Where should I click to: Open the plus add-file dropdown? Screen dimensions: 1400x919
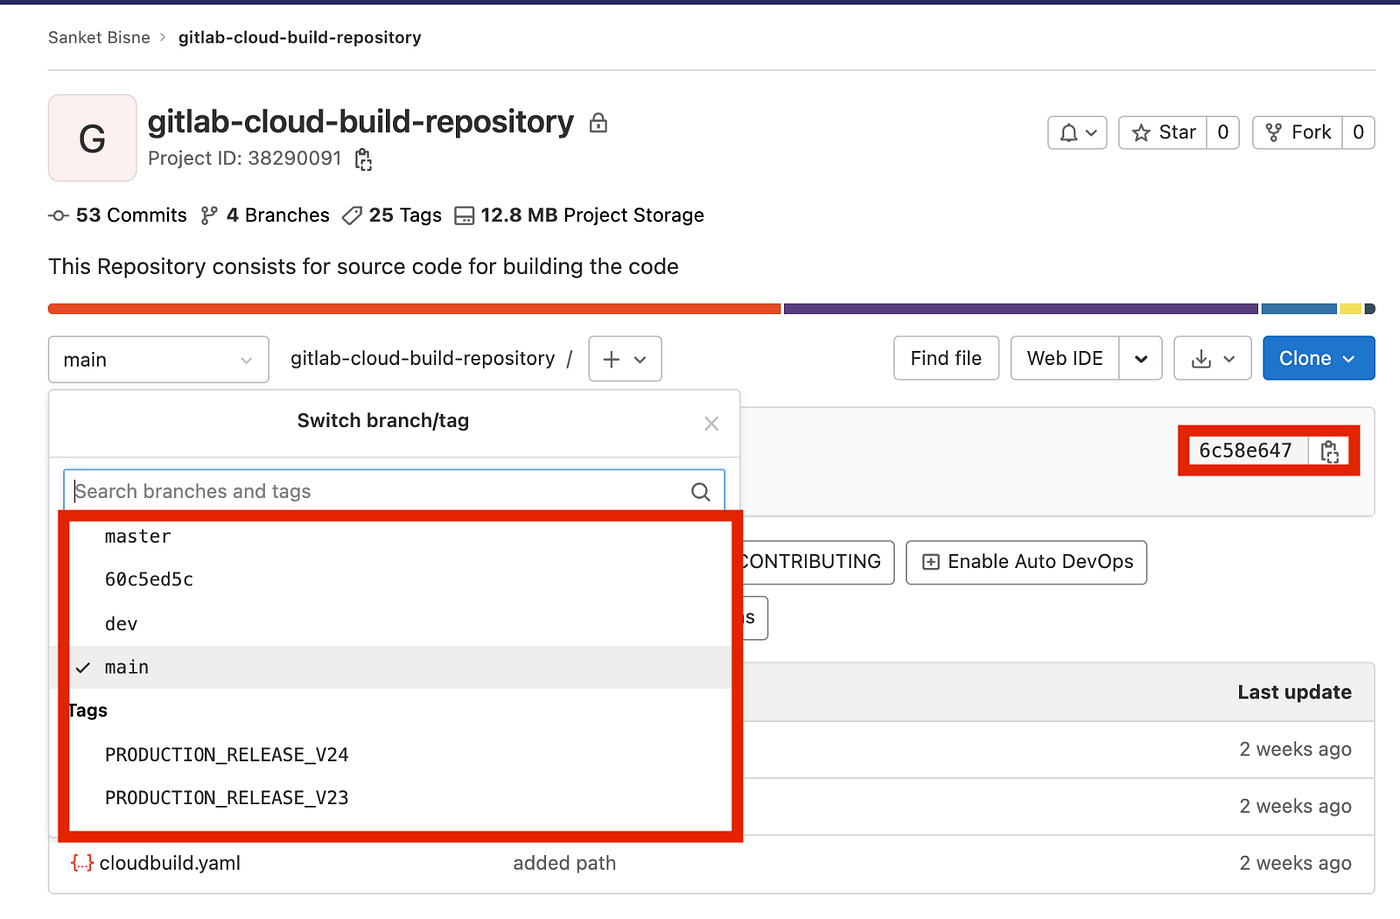(x=625, y=359)
